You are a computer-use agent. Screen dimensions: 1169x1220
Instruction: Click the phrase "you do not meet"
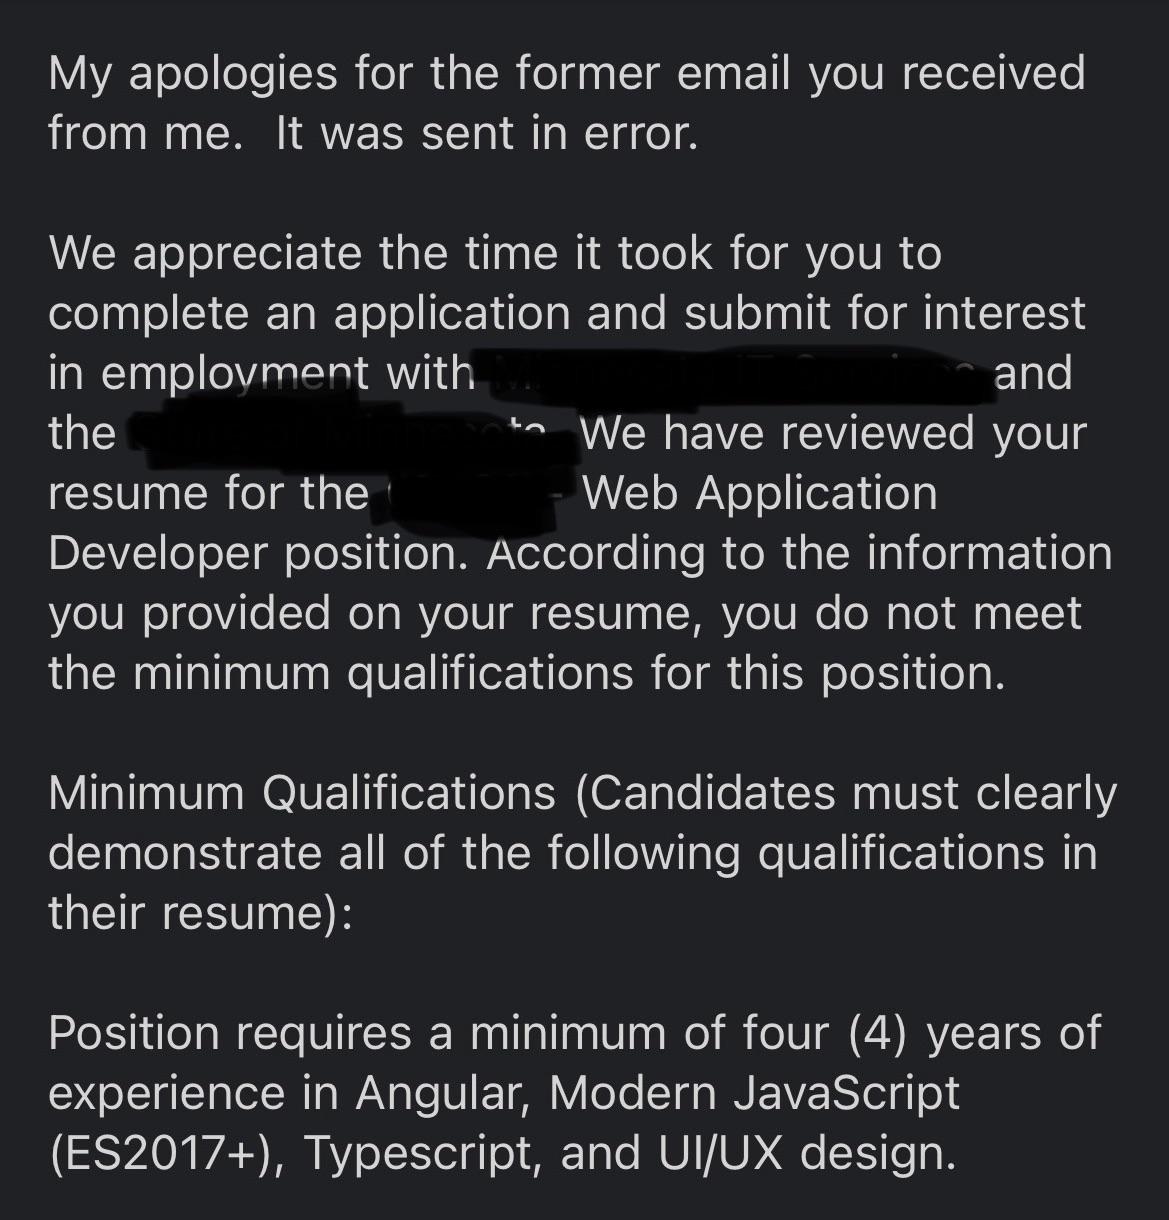pos(901,614)
